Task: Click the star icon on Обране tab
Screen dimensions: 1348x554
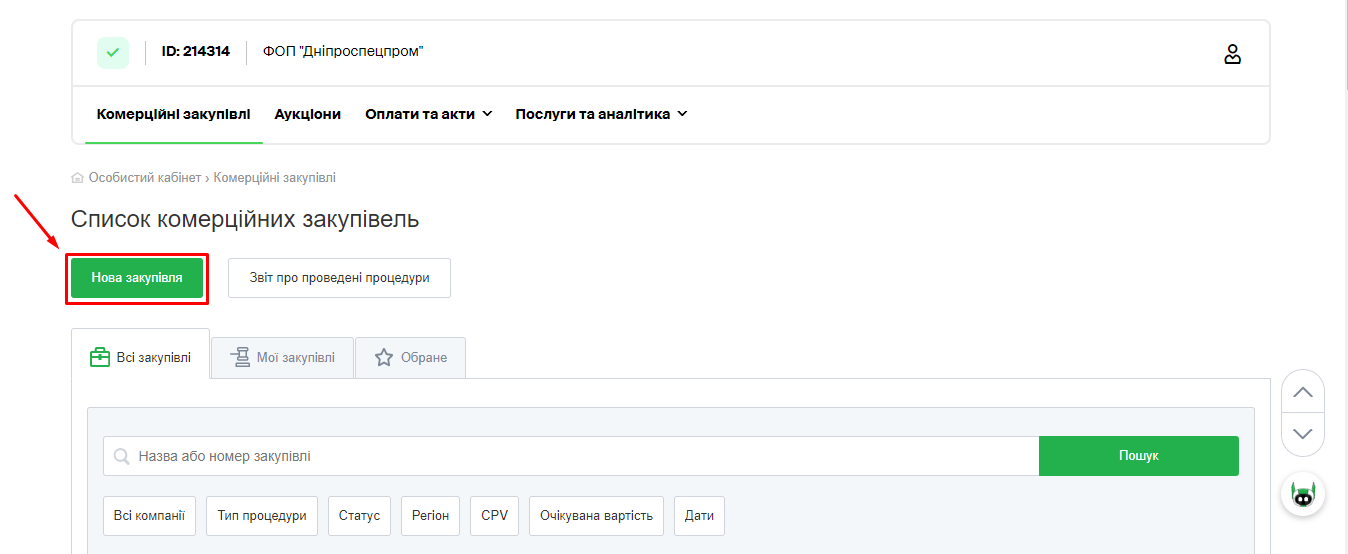Action: pyautogui.click(x=384, y=358)
